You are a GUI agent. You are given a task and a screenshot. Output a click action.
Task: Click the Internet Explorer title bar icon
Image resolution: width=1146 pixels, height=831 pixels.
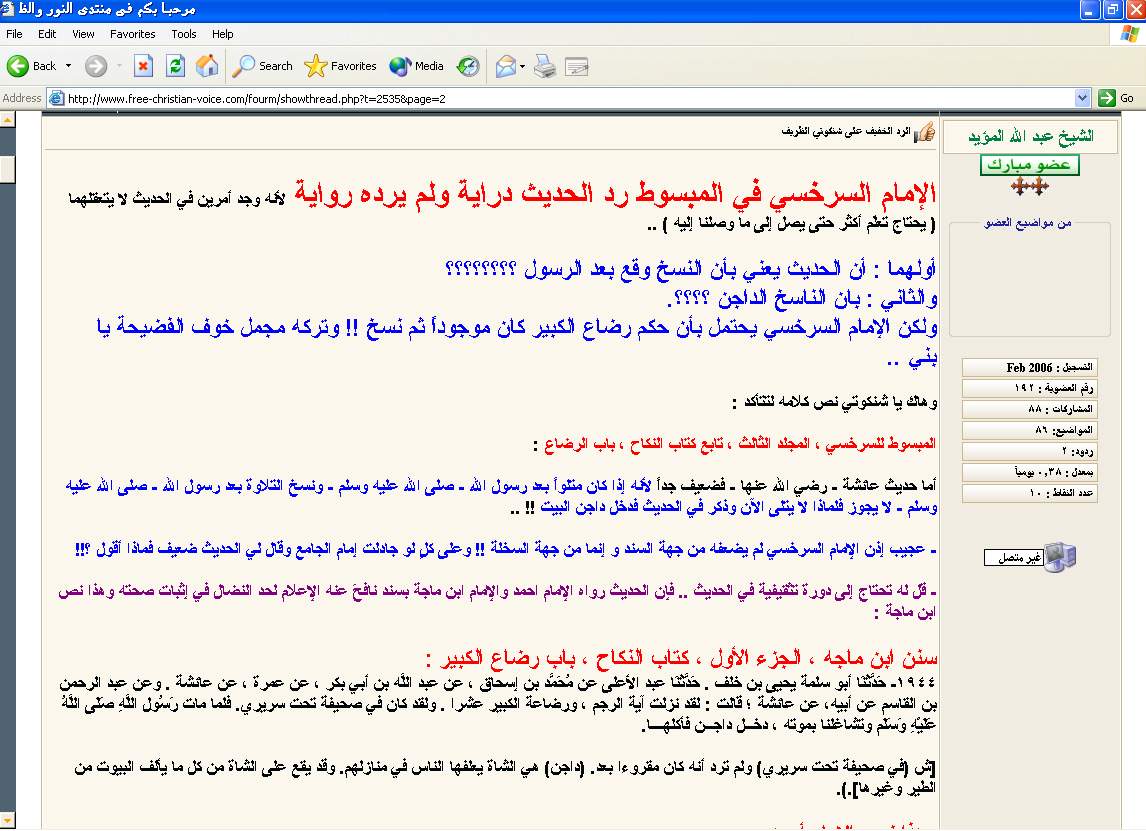point(8,10)
